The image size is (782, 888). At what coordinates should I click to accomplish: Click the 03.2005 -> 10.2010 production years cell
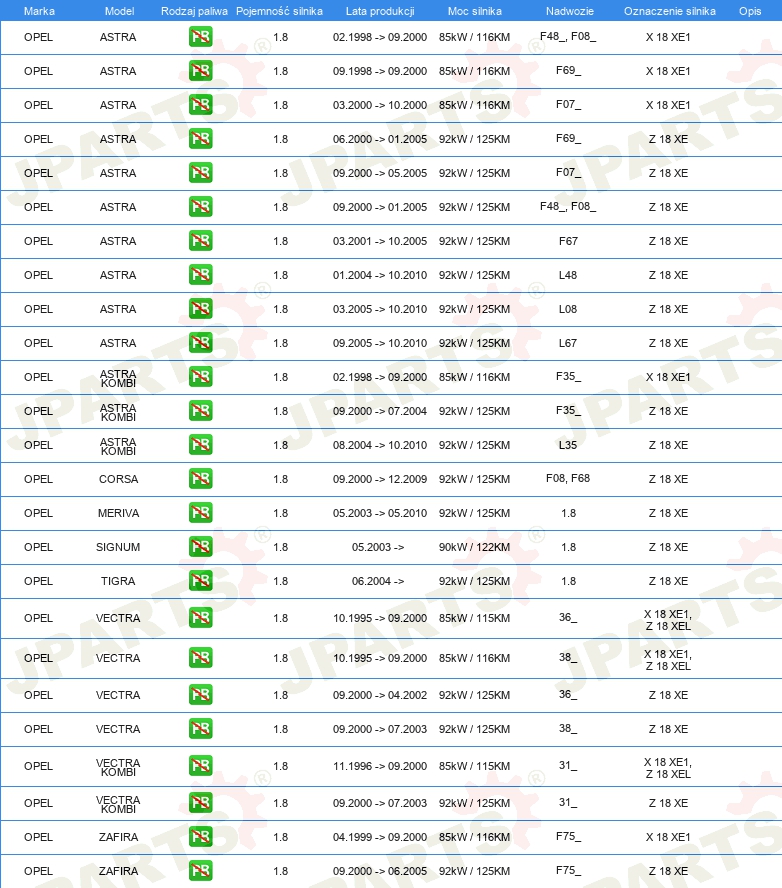click(380, 309)
